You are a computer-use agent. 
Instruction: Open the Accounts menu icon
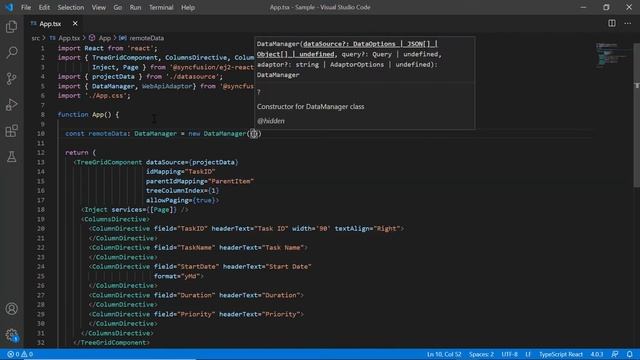[x=11, y=309]
